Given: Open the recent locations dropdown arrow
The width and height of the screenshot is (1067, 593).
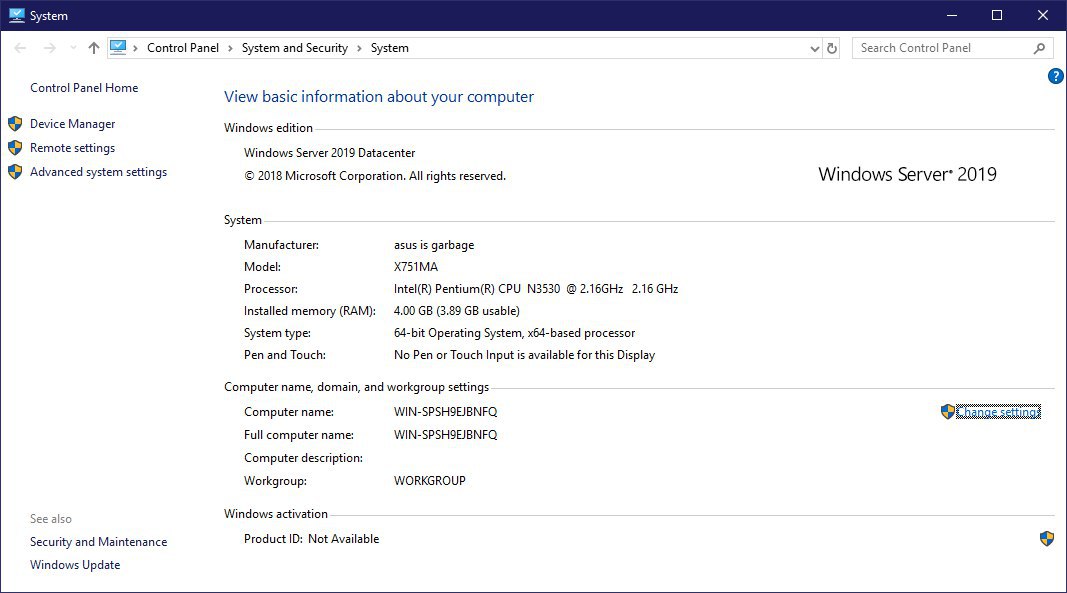Looking at the screenshot, I should [73, 48].
